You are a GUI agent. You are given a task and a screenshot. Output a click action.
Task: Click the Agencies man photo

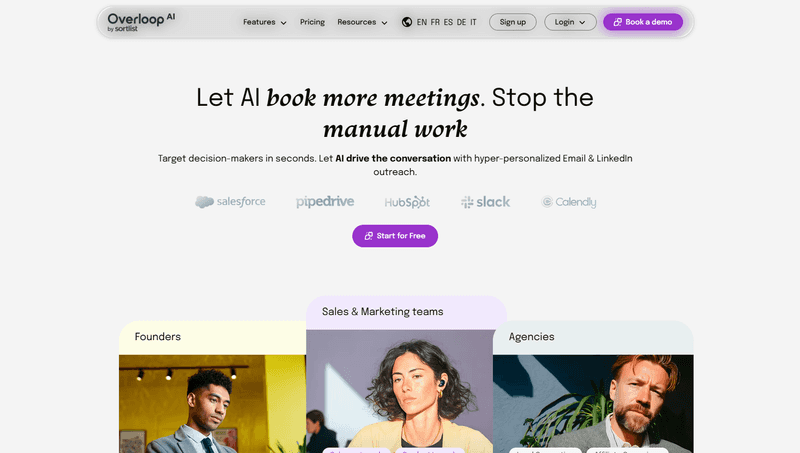pos(593,404)
